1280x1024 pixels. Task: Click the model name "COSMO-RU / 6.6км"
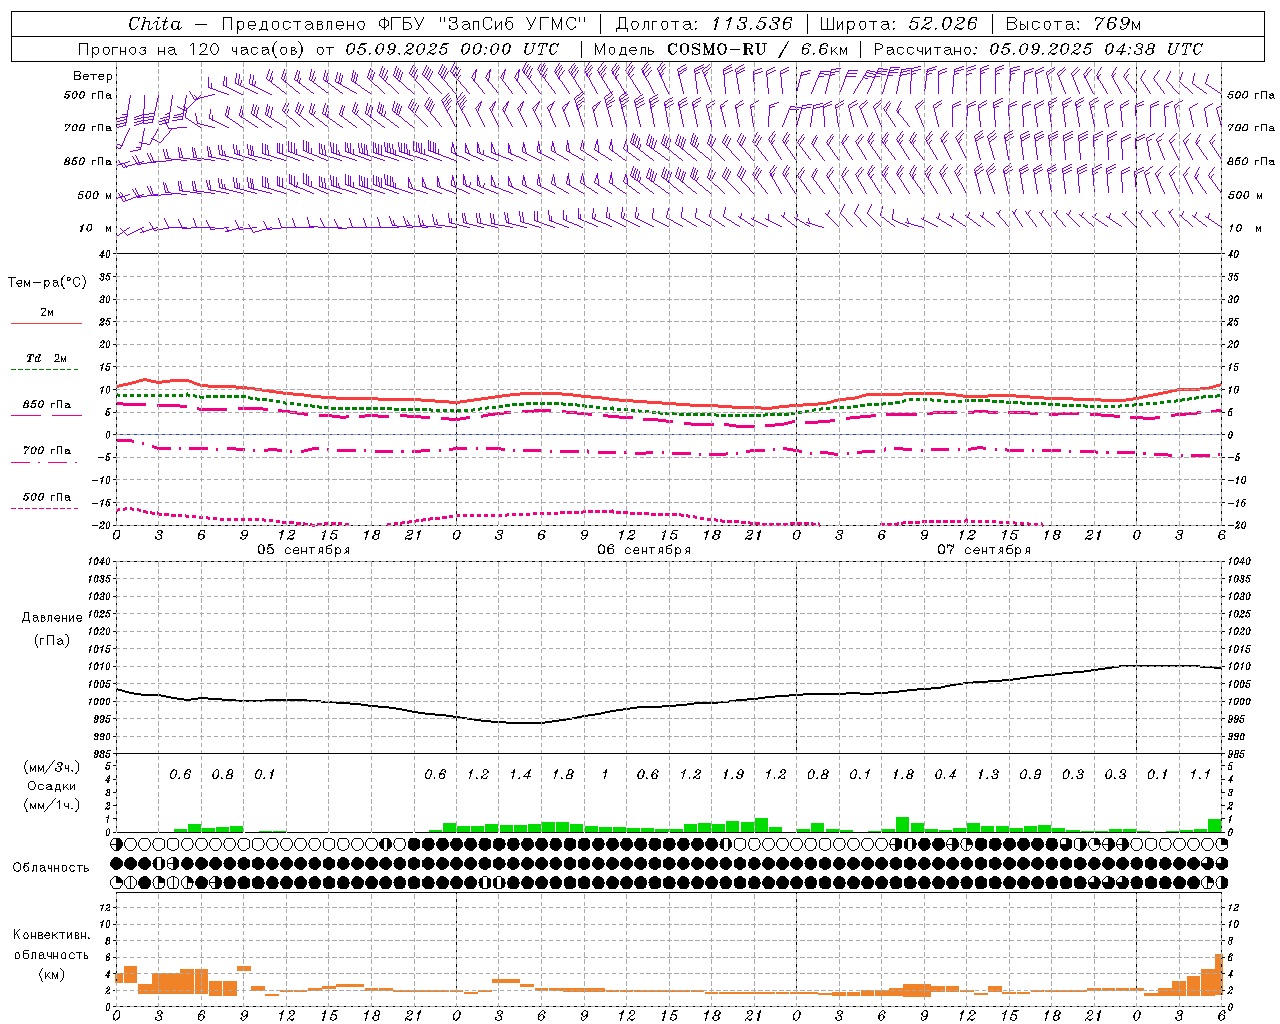tap(757, 49)
